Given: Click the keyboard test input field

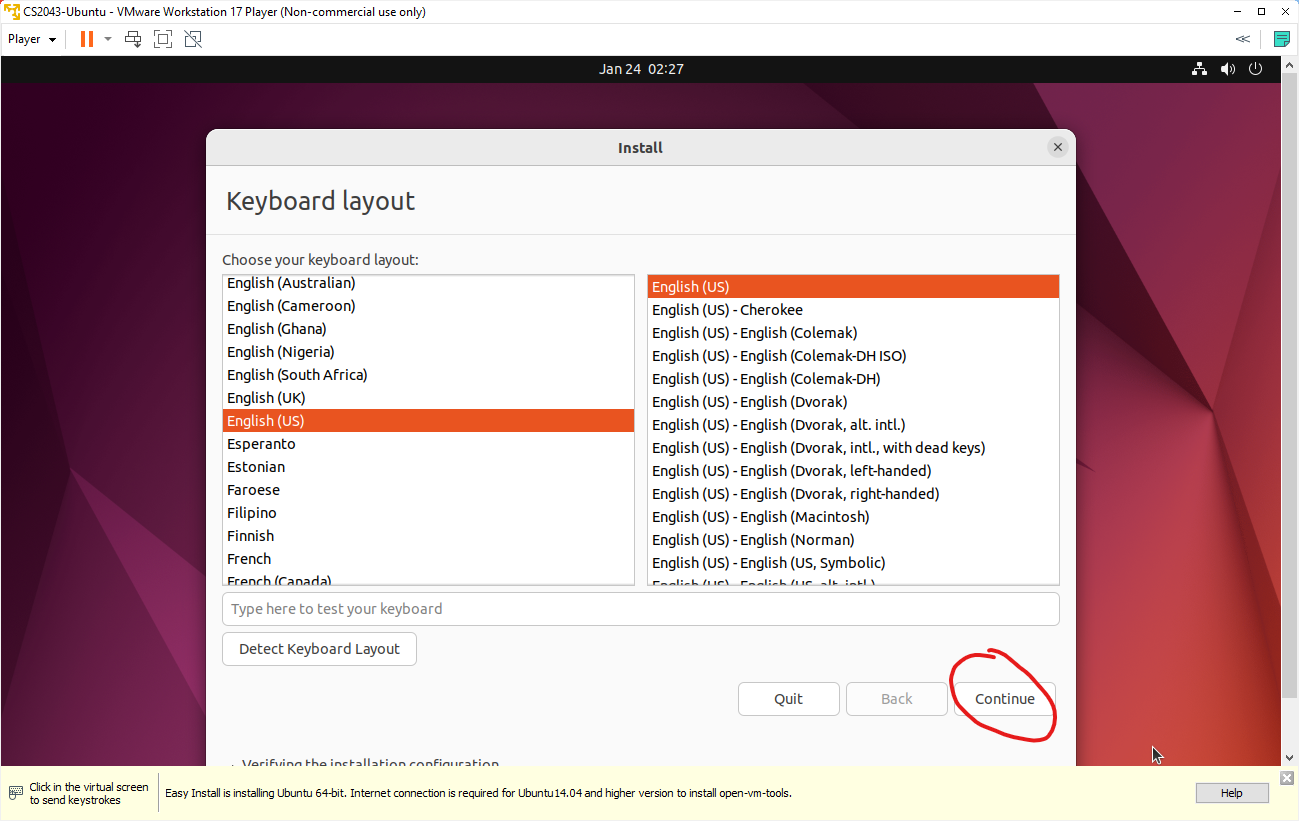Looking at the screenshot, I should coord(640,608).
